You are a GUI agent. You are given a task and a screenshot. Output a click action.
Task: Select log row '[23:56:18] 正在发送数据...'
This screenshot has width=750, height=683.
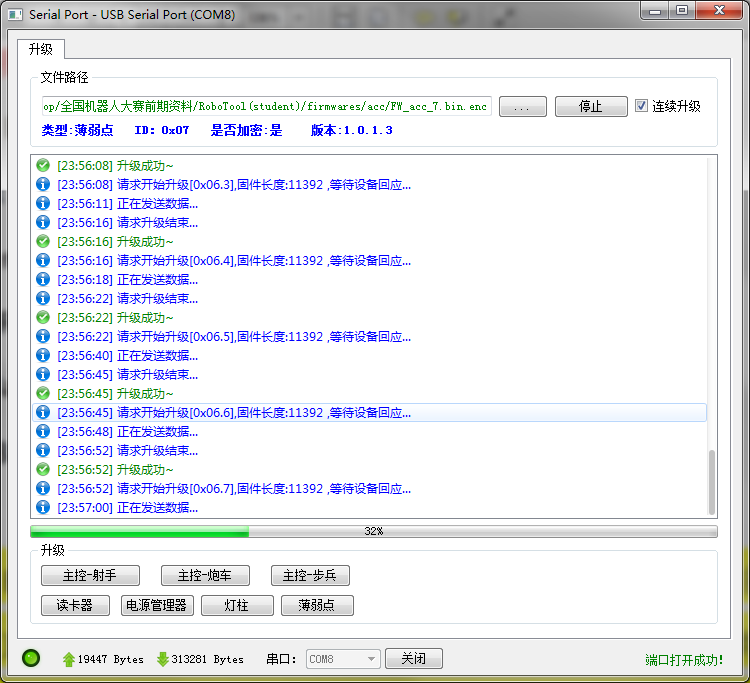(369, 279)
